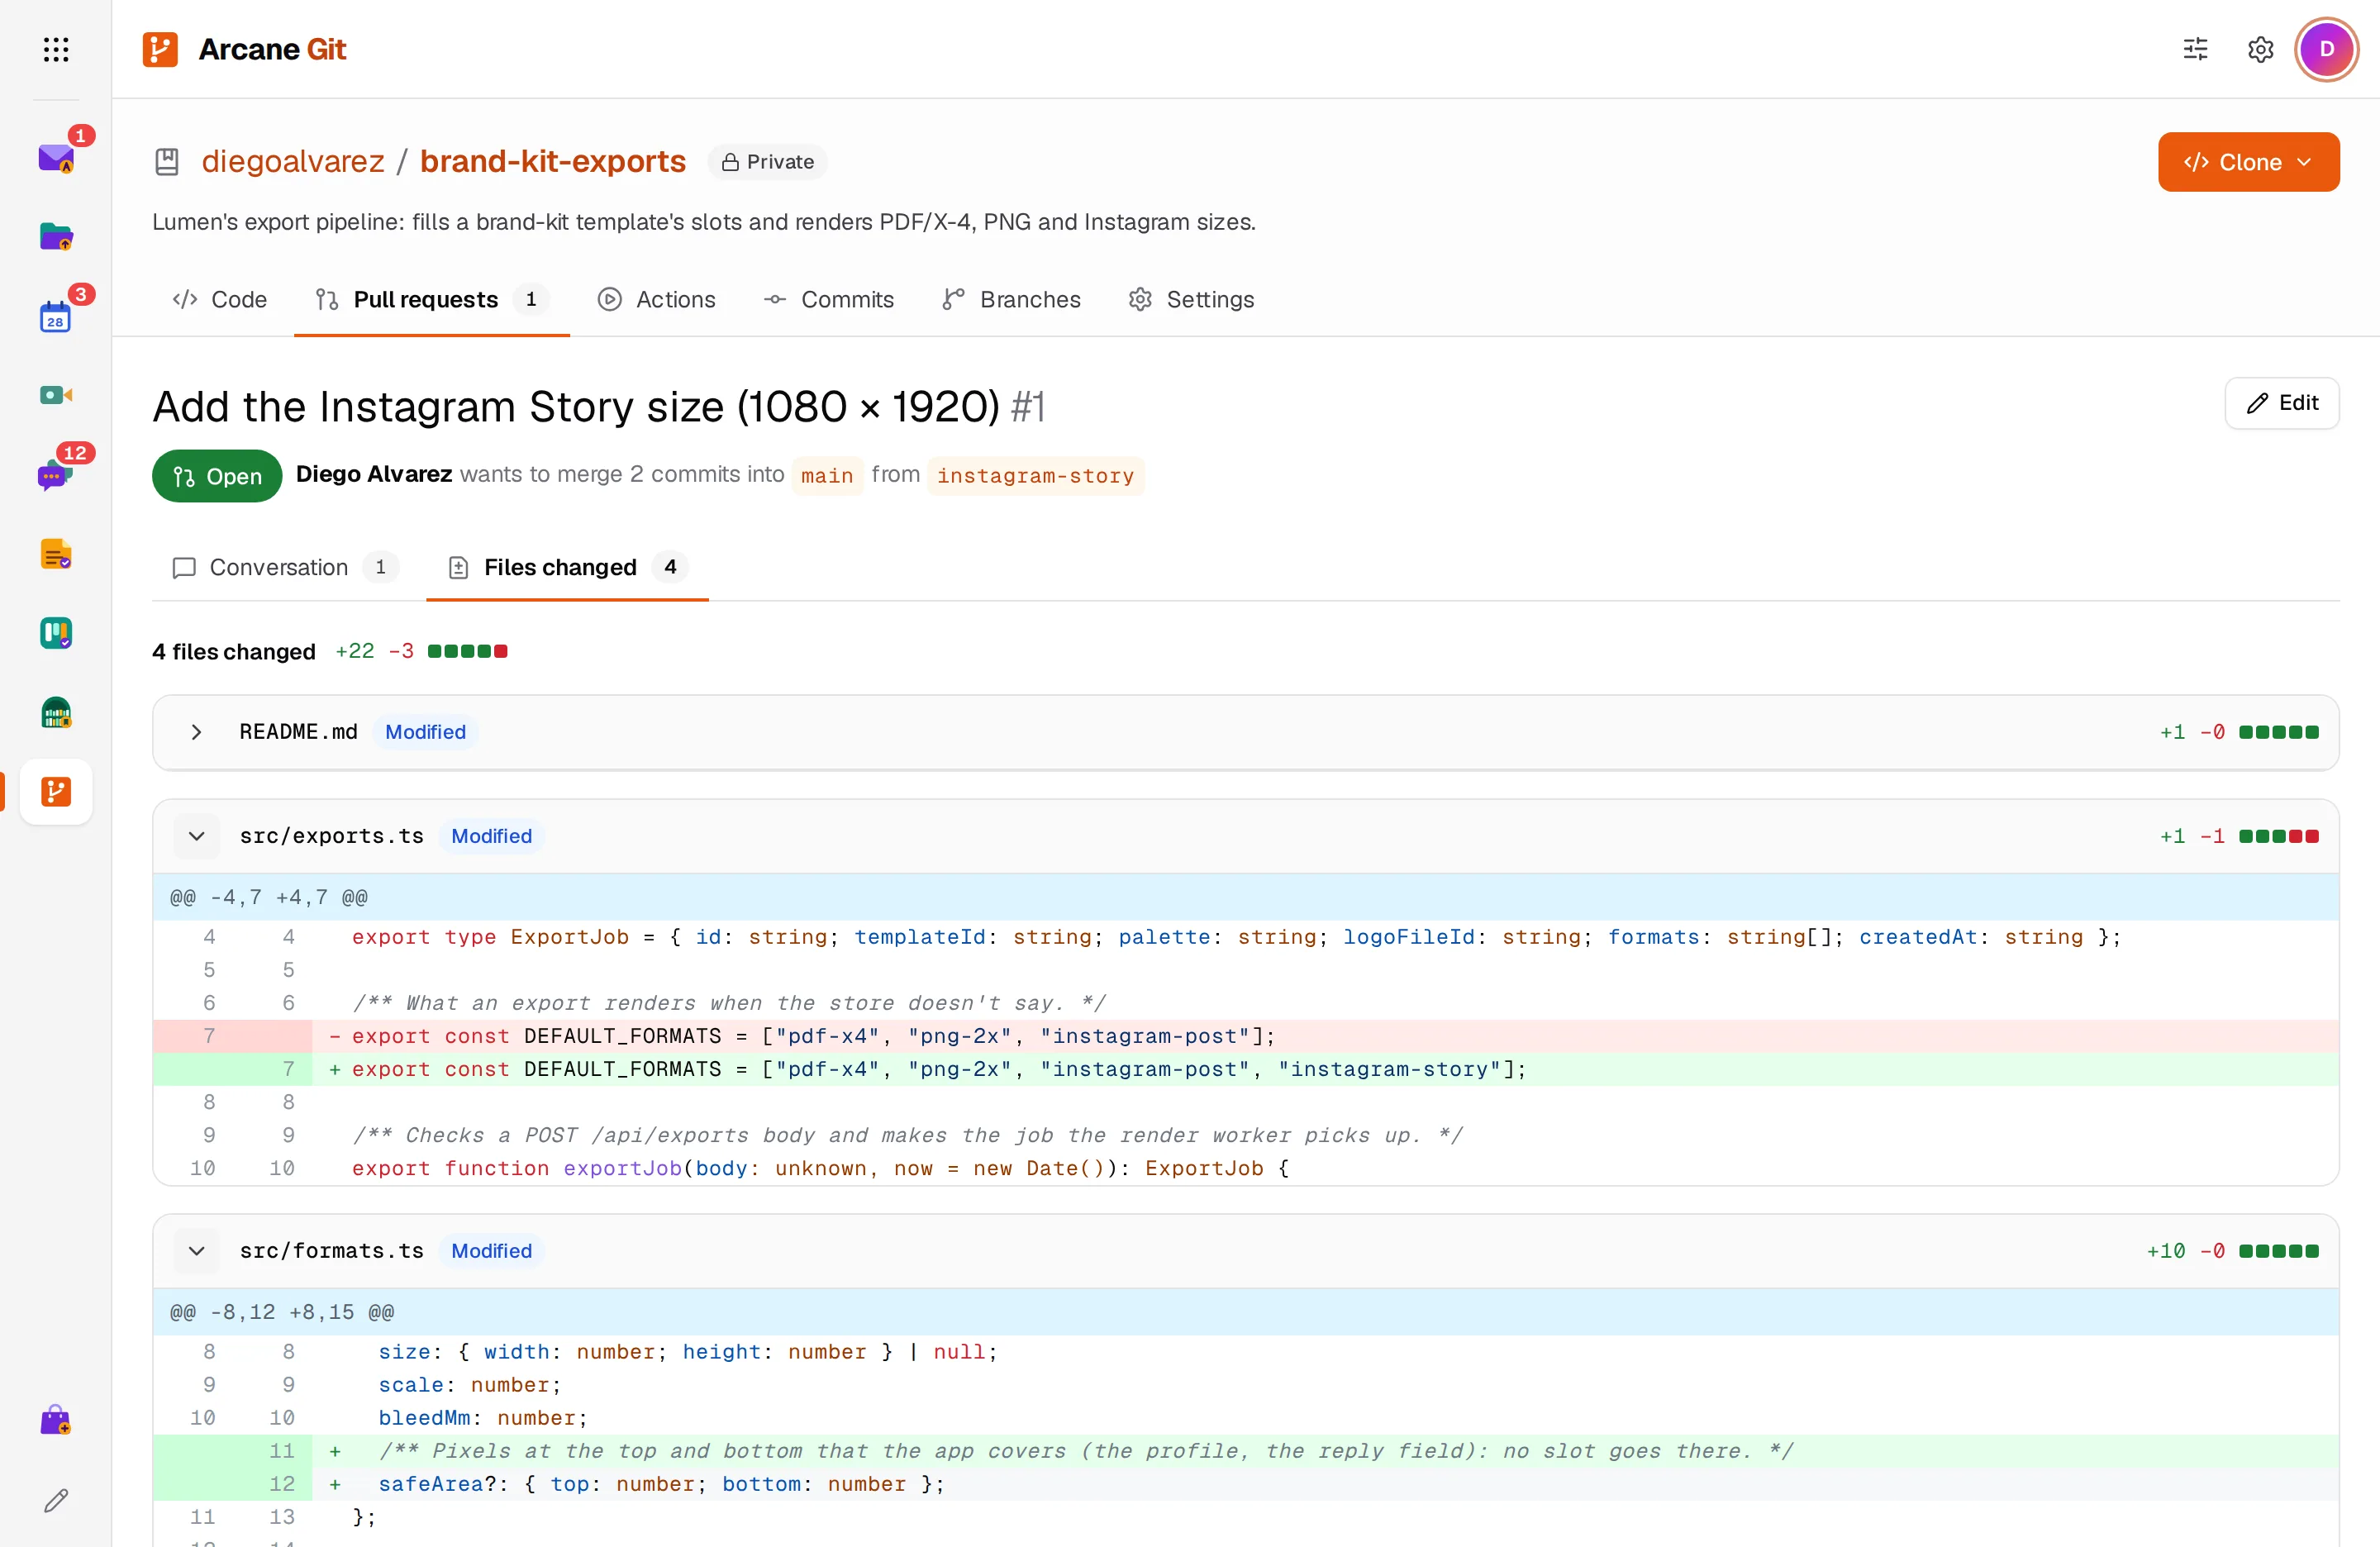Open the repository Settings tab
Screen dimensions: 2380x1547
click(1191, 299)
